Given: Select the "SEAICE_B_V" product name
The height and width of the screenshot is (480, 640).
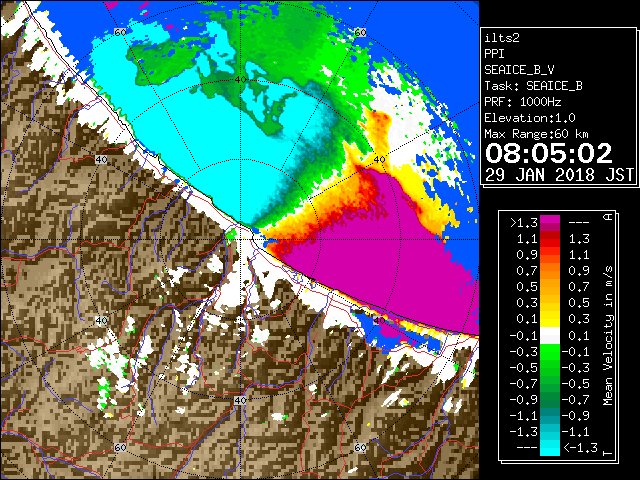Looking at the screenshot, I should [519, 70].
